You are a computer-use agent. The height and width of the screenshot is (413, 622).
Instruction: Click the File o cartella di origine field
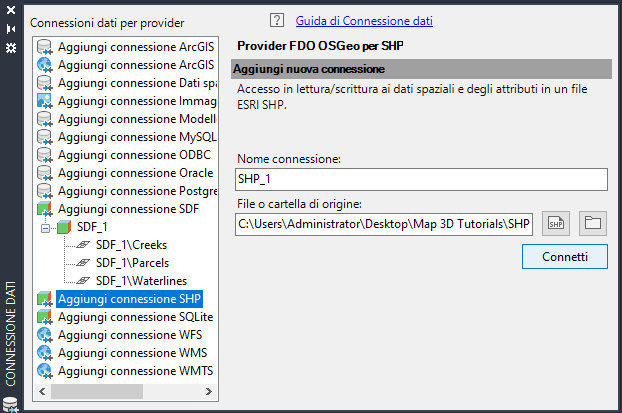pos(385,223)
